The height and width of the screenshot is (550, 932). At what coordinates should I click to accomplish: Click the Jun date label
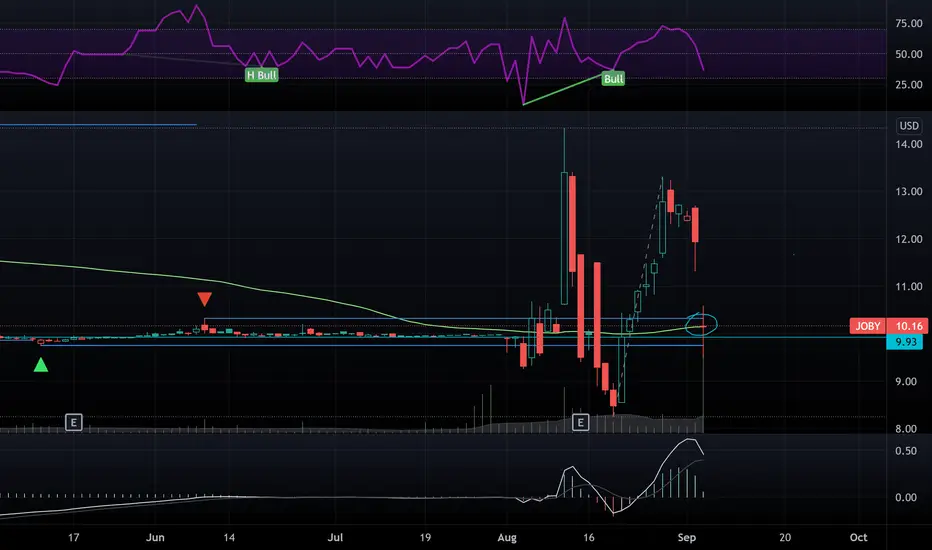[155, 537]
